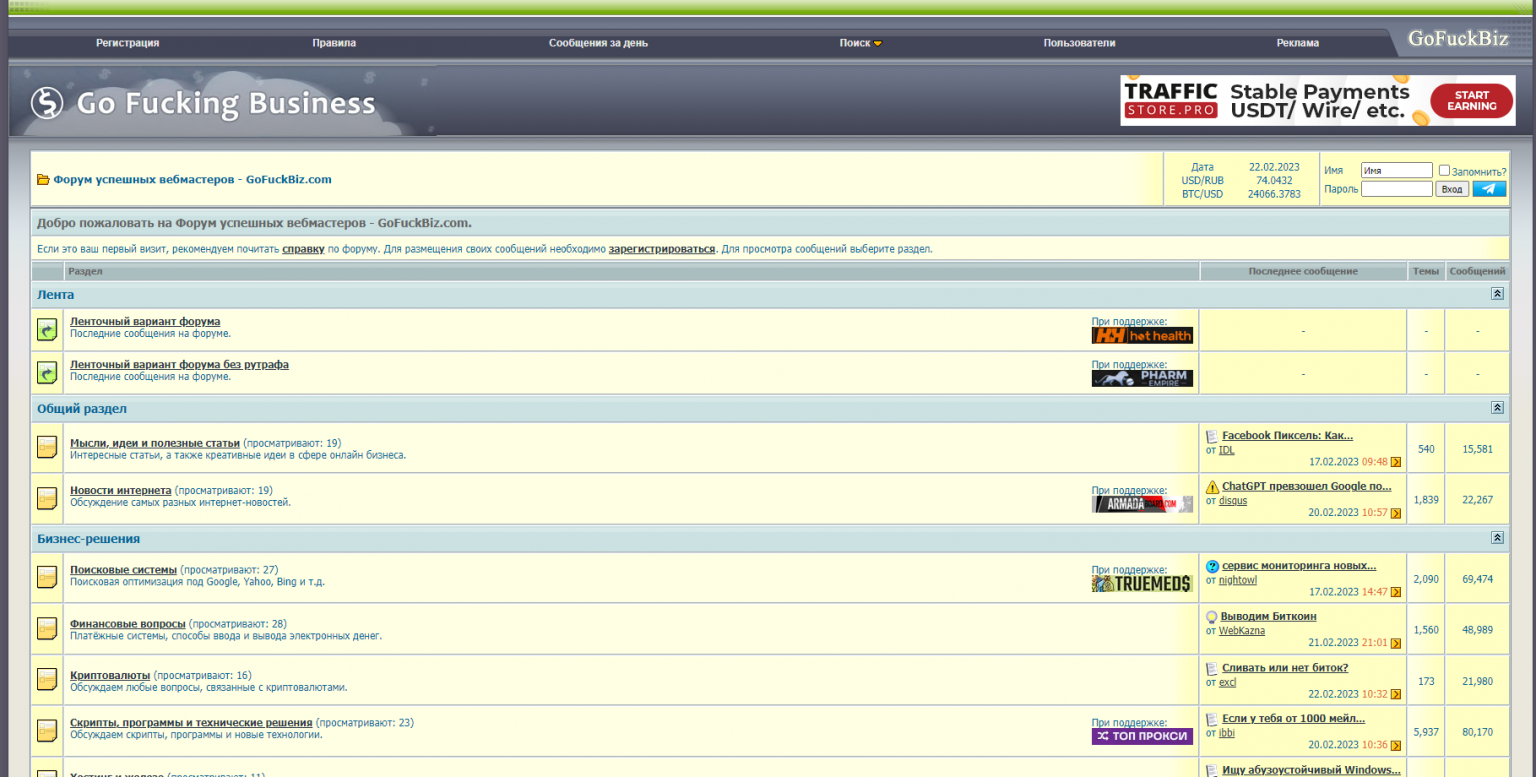This screenshot has width=1536, height=777.
Task: Click the Traffic Store.pro ad banner
Action: tap(1317, 101)
